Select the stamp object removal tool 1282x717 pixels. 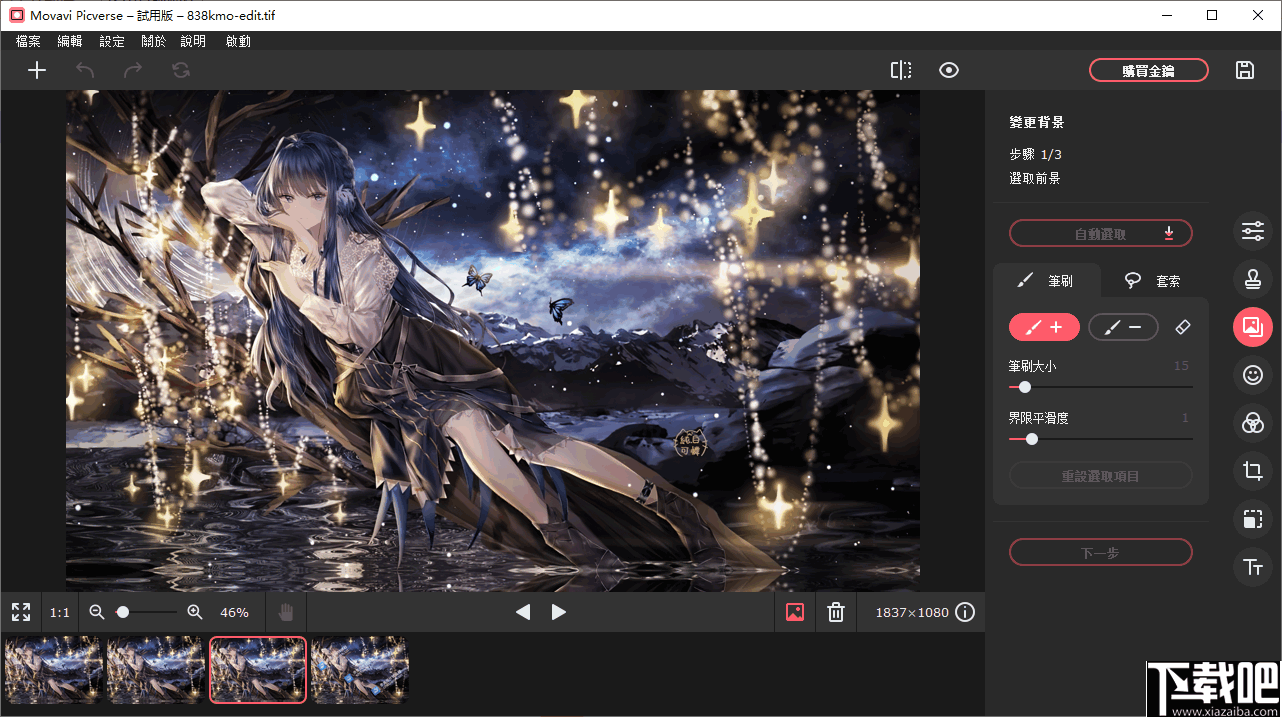pyautogui.click(x=1253, y=278)
